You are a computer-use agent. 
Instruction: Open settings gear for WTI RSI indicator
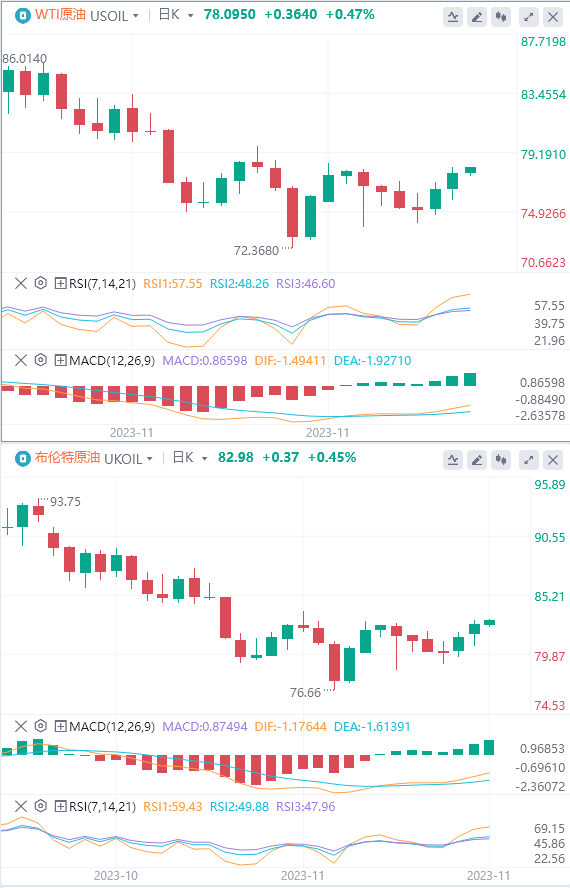click(40, 283)
